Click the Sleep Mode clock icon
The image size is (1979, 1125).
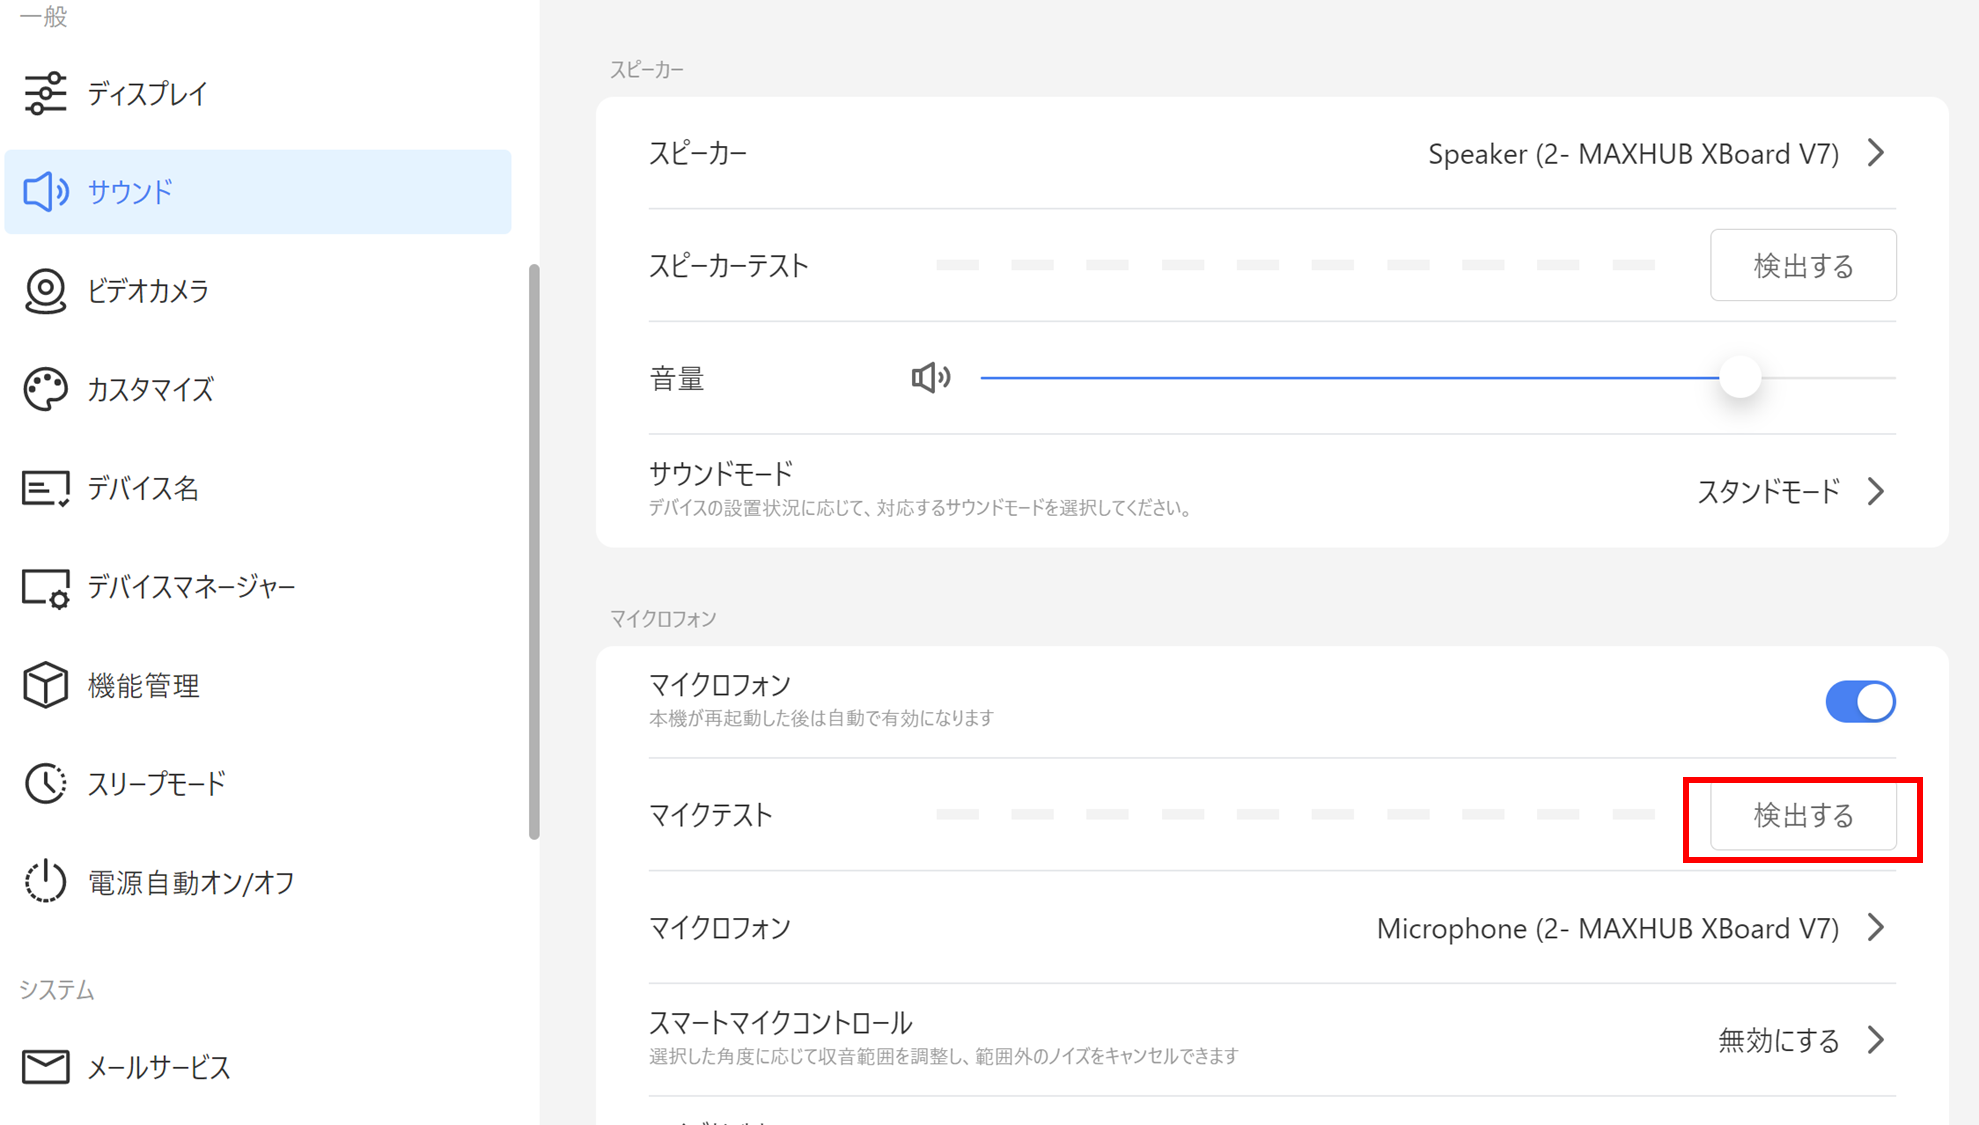click(x=45, y=783)
